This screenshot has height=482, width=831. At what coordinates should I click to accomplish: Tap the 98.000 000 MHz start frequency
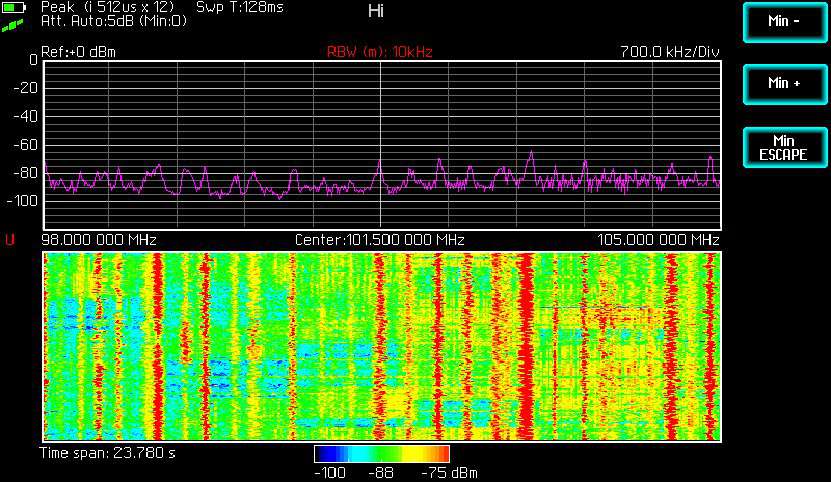point(99,240)
